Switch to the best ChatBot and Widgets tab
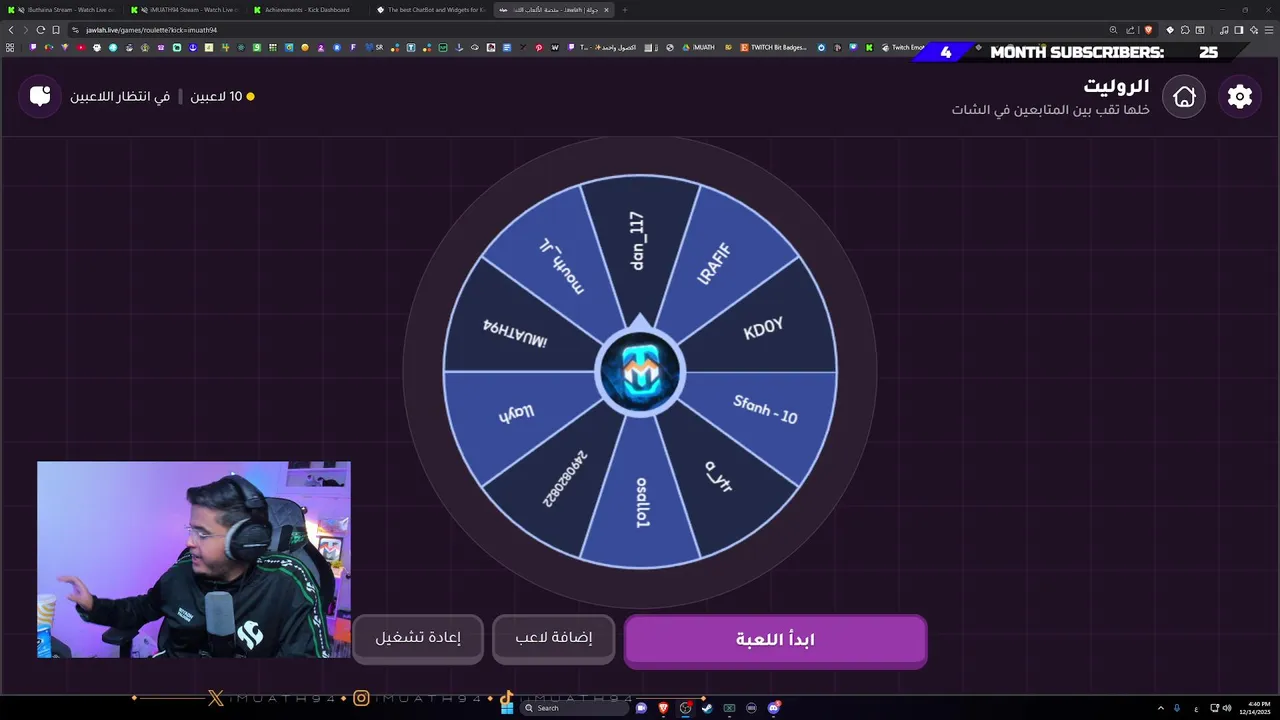The width and height of the screenshot is (1280, 720). pyautogui.click(x=430, y=10)
